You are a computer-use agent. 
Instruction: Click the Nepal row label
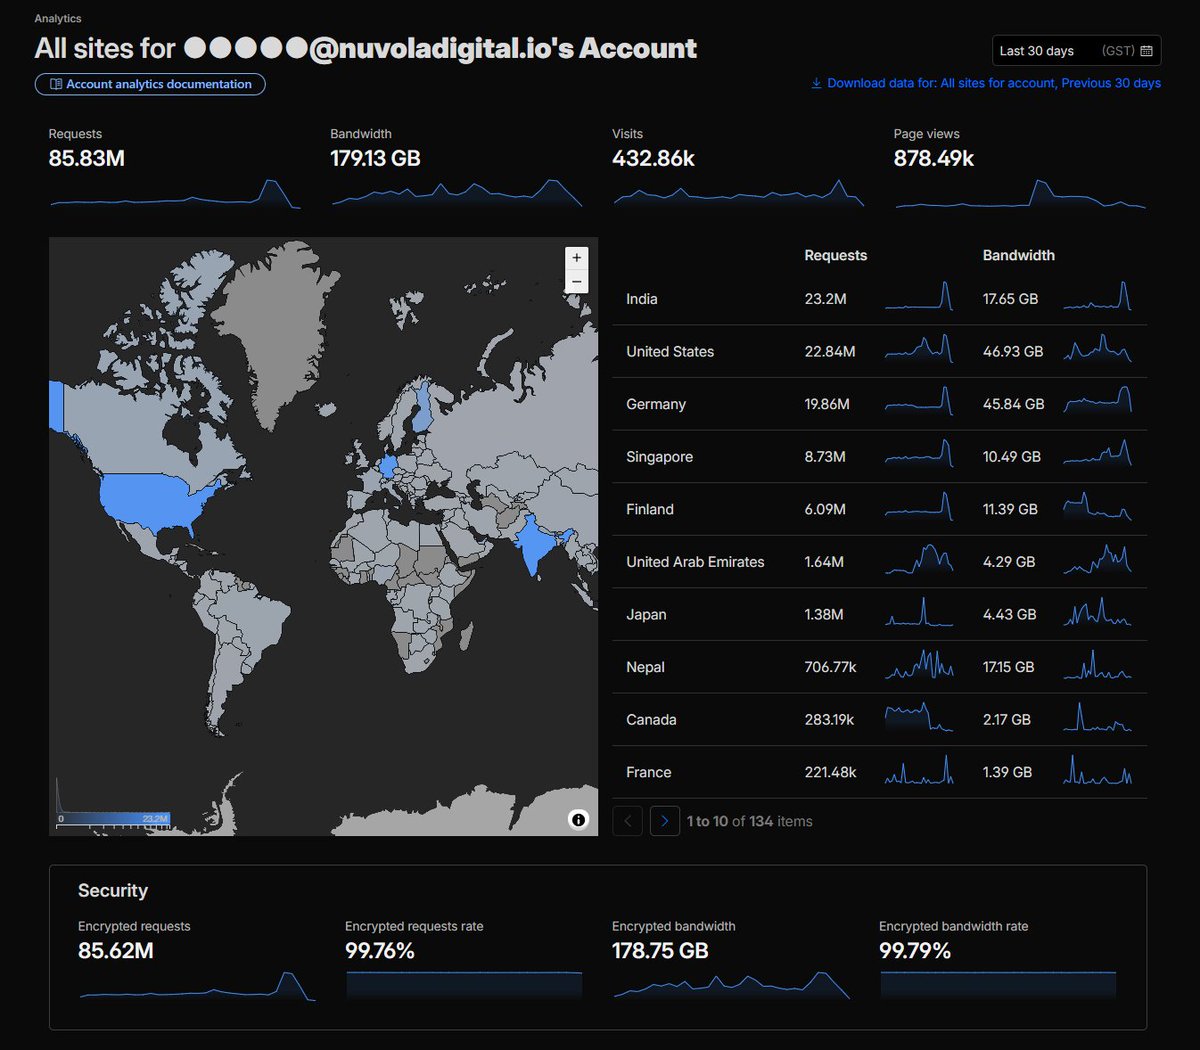(645, 667)
